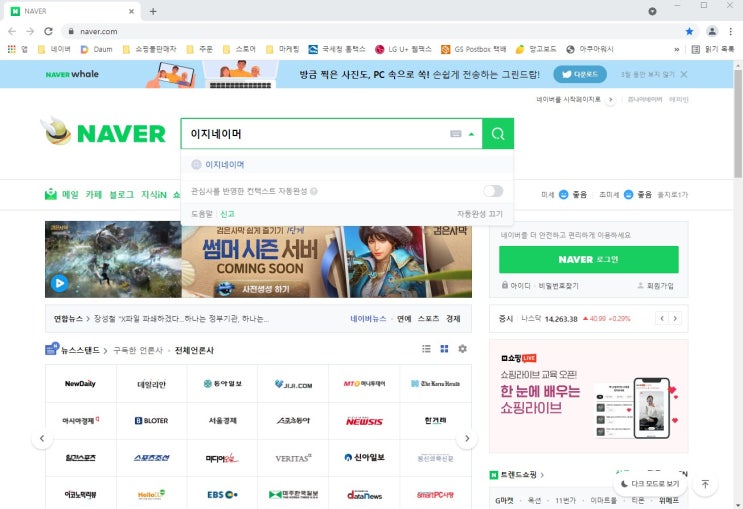743x509 pixels.
Task: Close the NAVER browser tab
Action: (132, 11)
